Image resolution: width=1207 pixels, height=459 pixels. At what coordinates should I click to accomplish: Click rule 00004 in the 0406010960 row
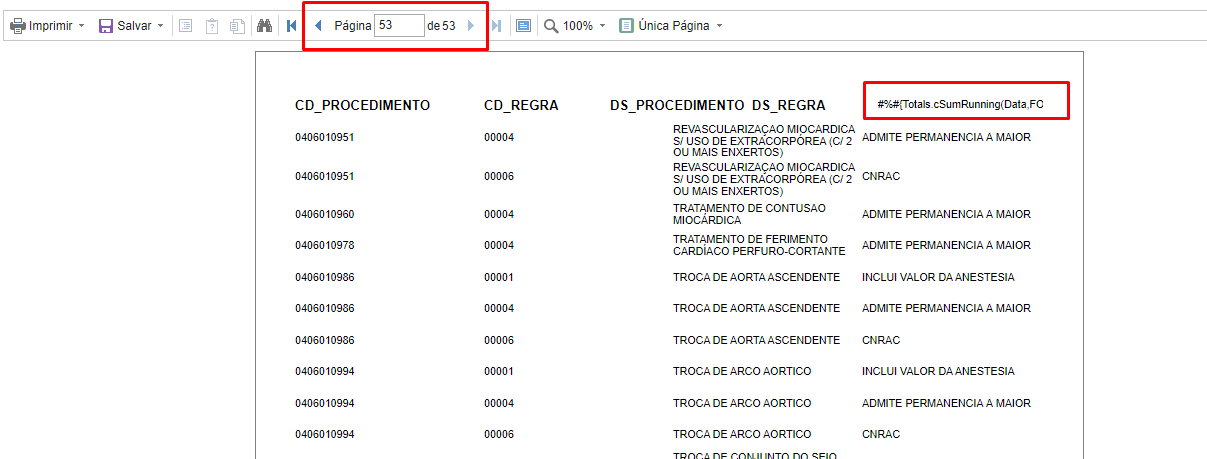(x=499, y=214)
